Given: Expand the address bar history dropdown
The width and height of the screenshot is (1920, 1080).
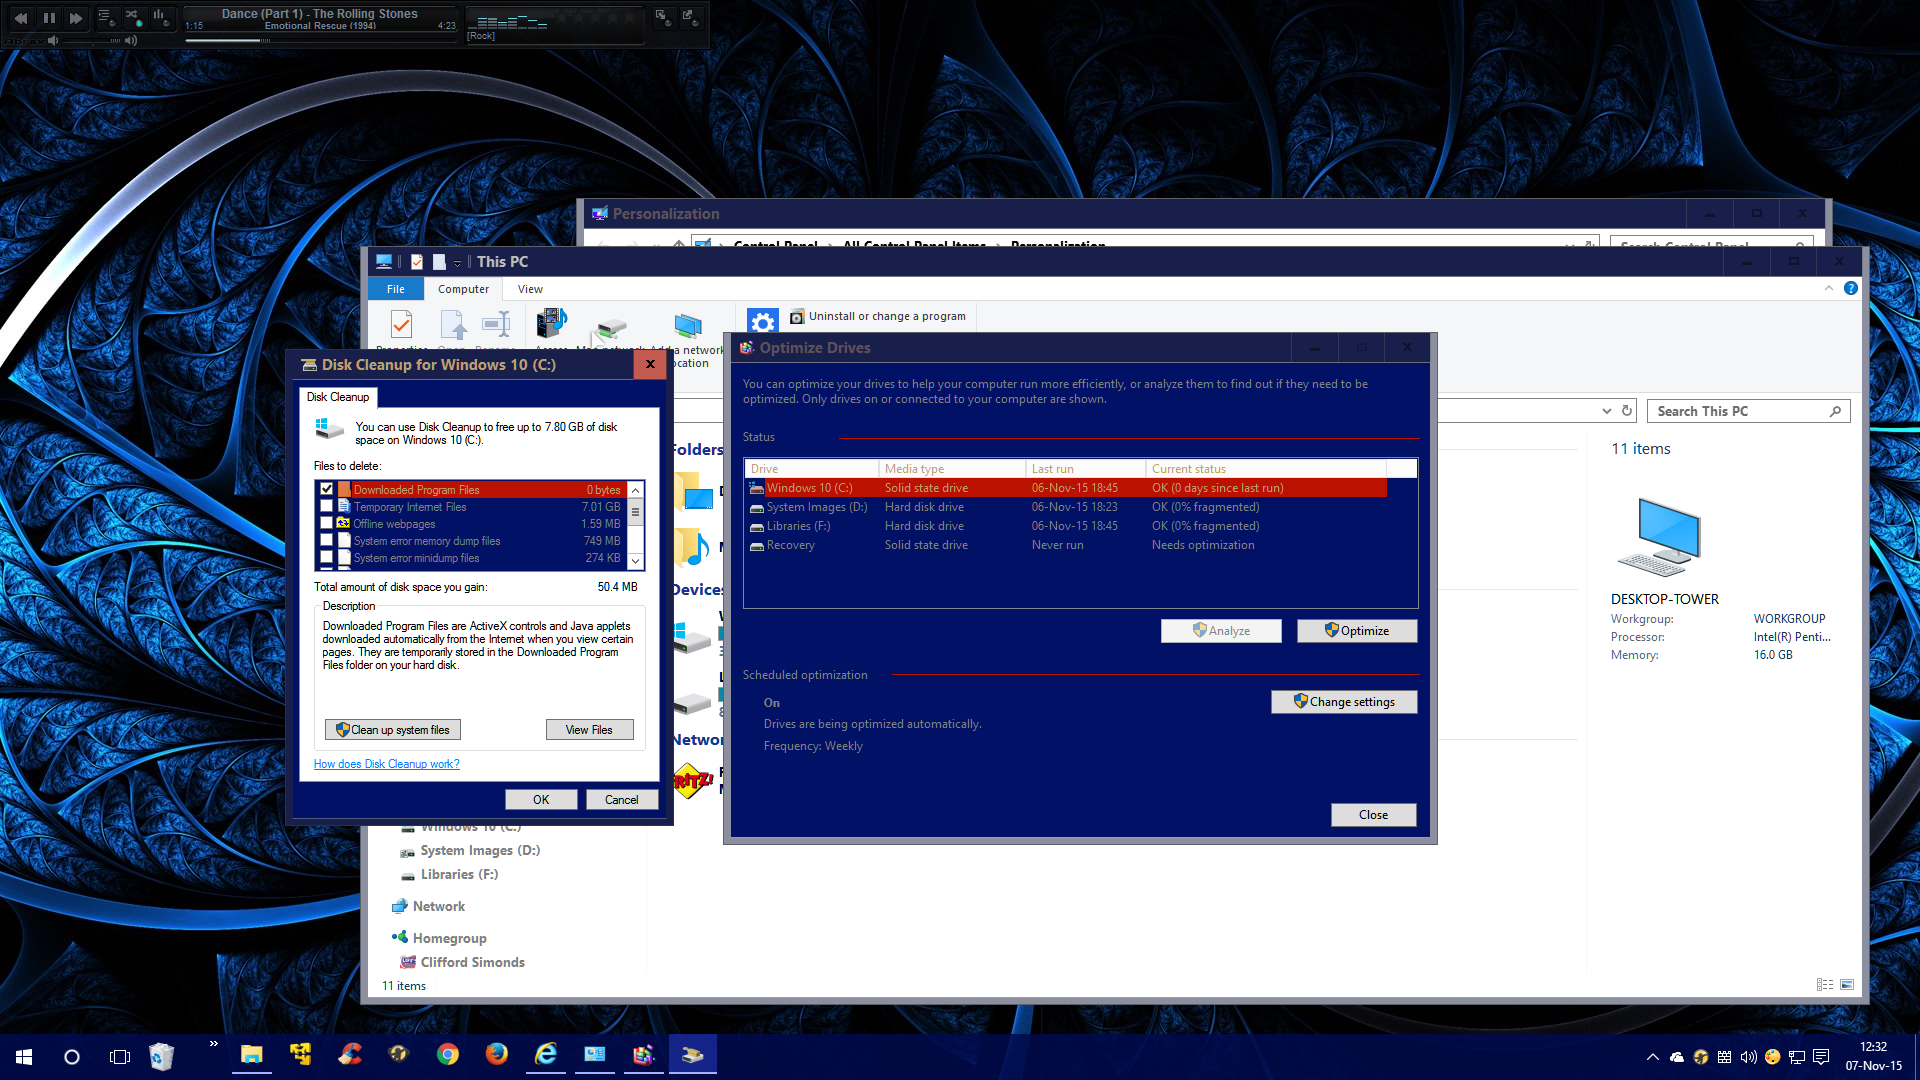Looking at the screenshot, I should (x=1606, y=411).
